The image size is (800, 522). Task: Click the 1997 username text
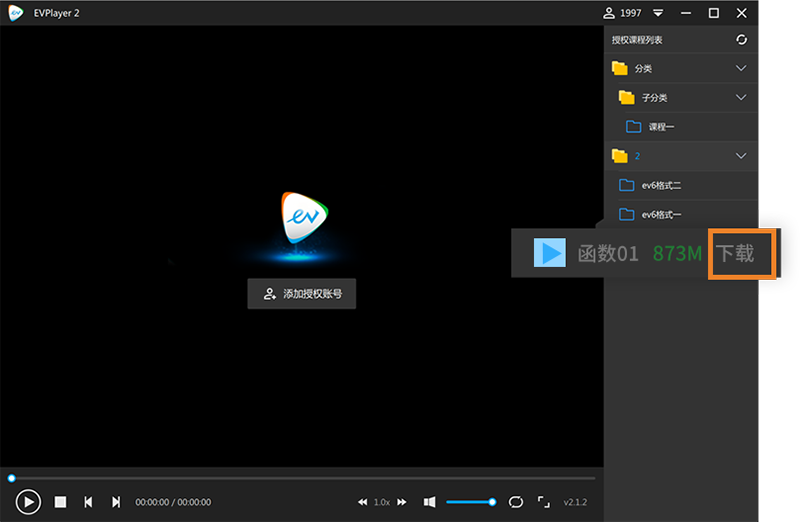pos(631,13)
